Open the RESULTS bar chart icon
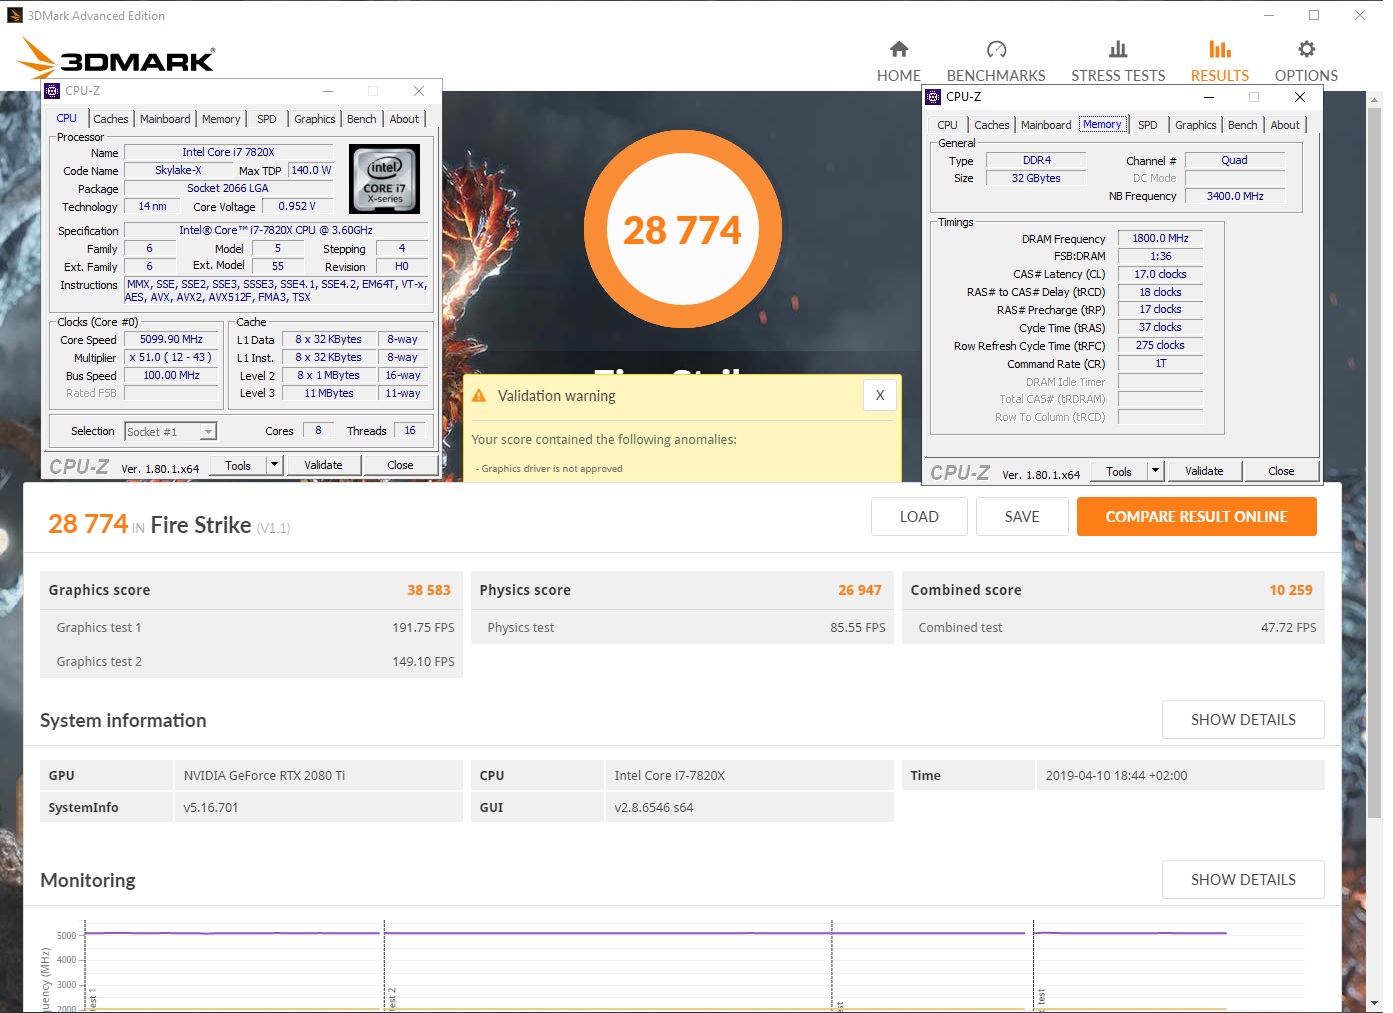The width and height of the screenshot is (1393, 1013). 1220,49
